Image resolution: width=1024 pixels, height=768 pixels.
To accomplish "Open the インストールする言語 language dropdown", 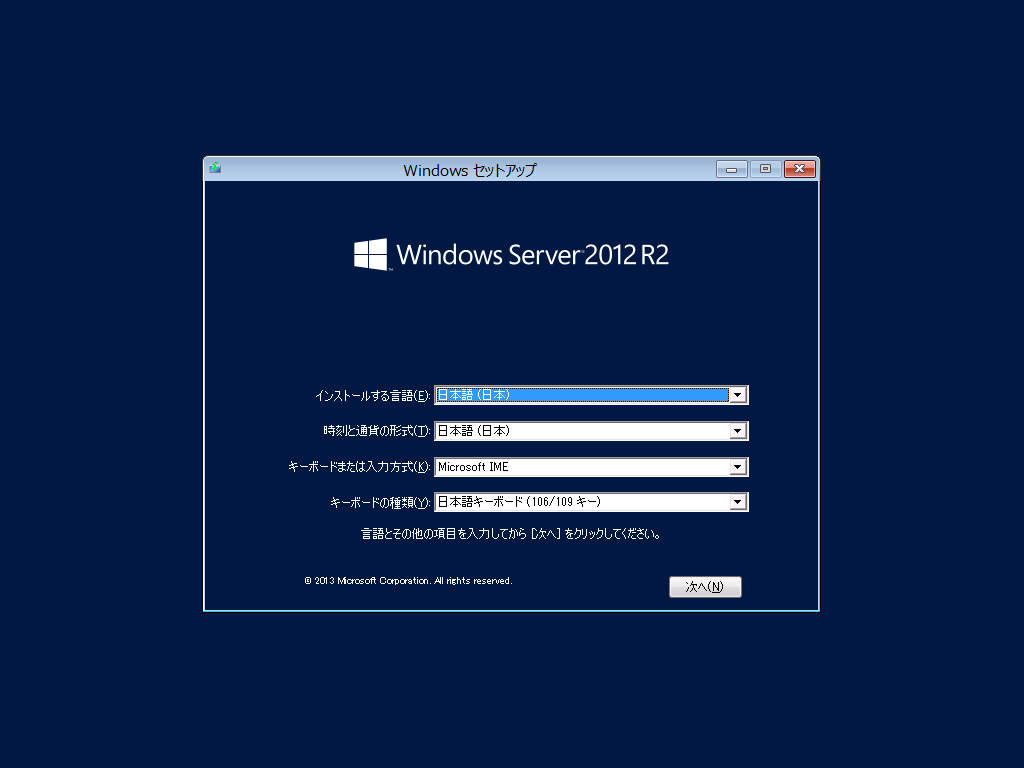I will [x=737, y=394].
